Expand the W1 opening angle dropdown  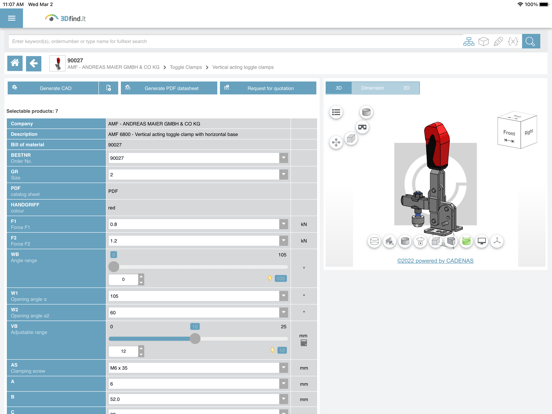(284, 296)
